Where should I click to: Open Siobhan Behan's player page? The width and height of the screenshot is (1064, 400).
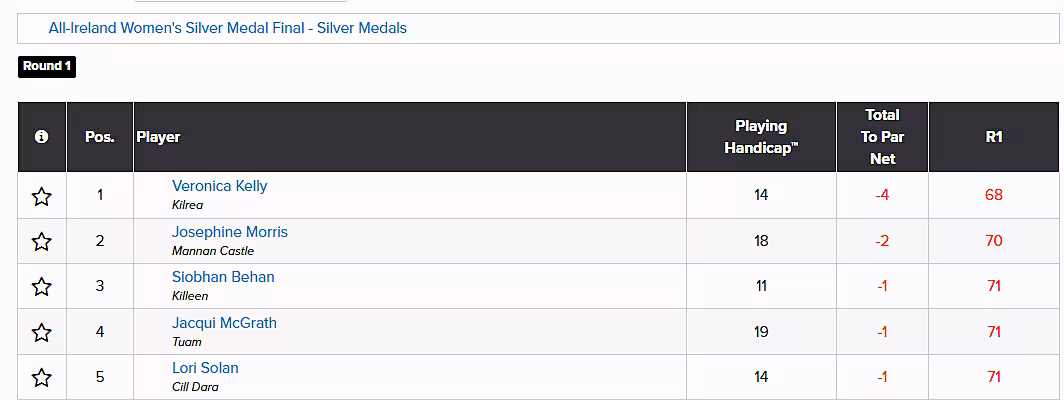(x=223, y=277)
